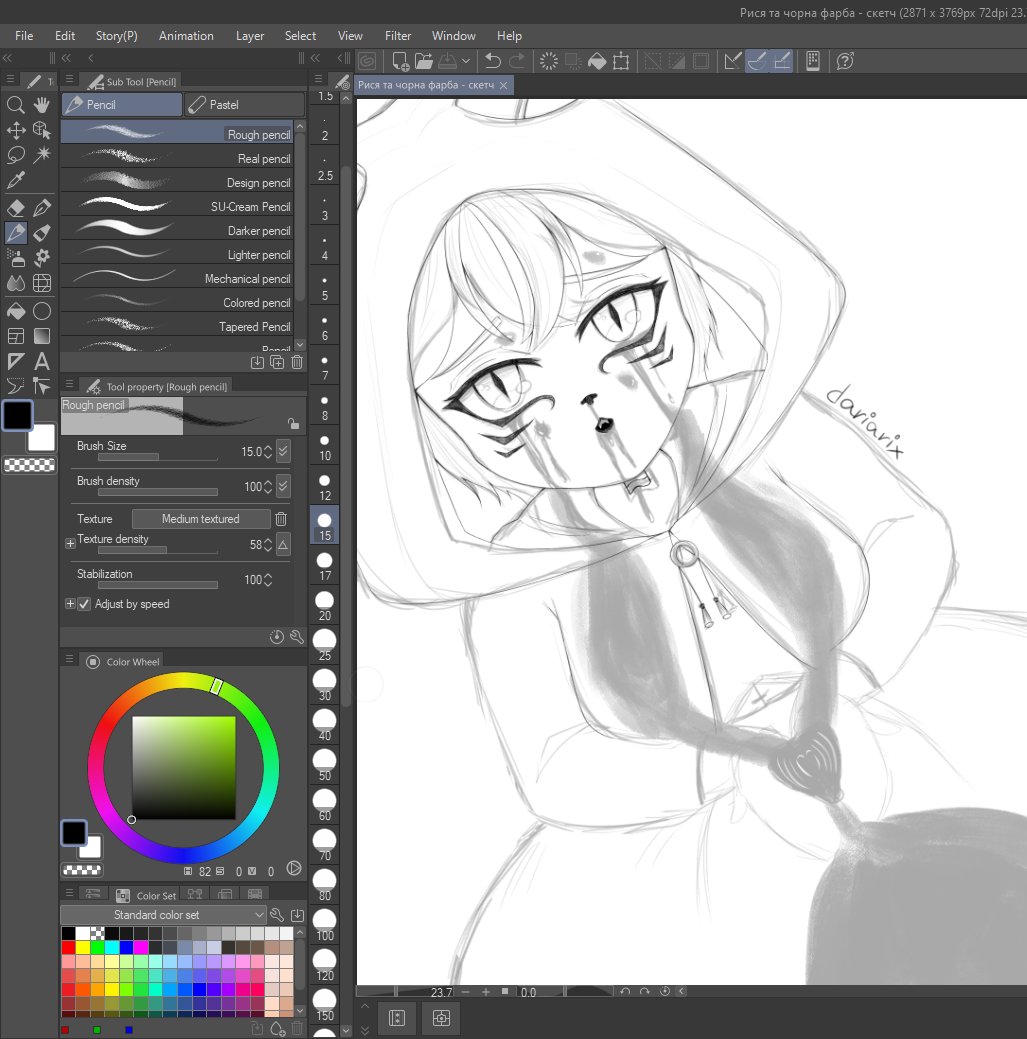Select brush size preset 50

point(325,765)
